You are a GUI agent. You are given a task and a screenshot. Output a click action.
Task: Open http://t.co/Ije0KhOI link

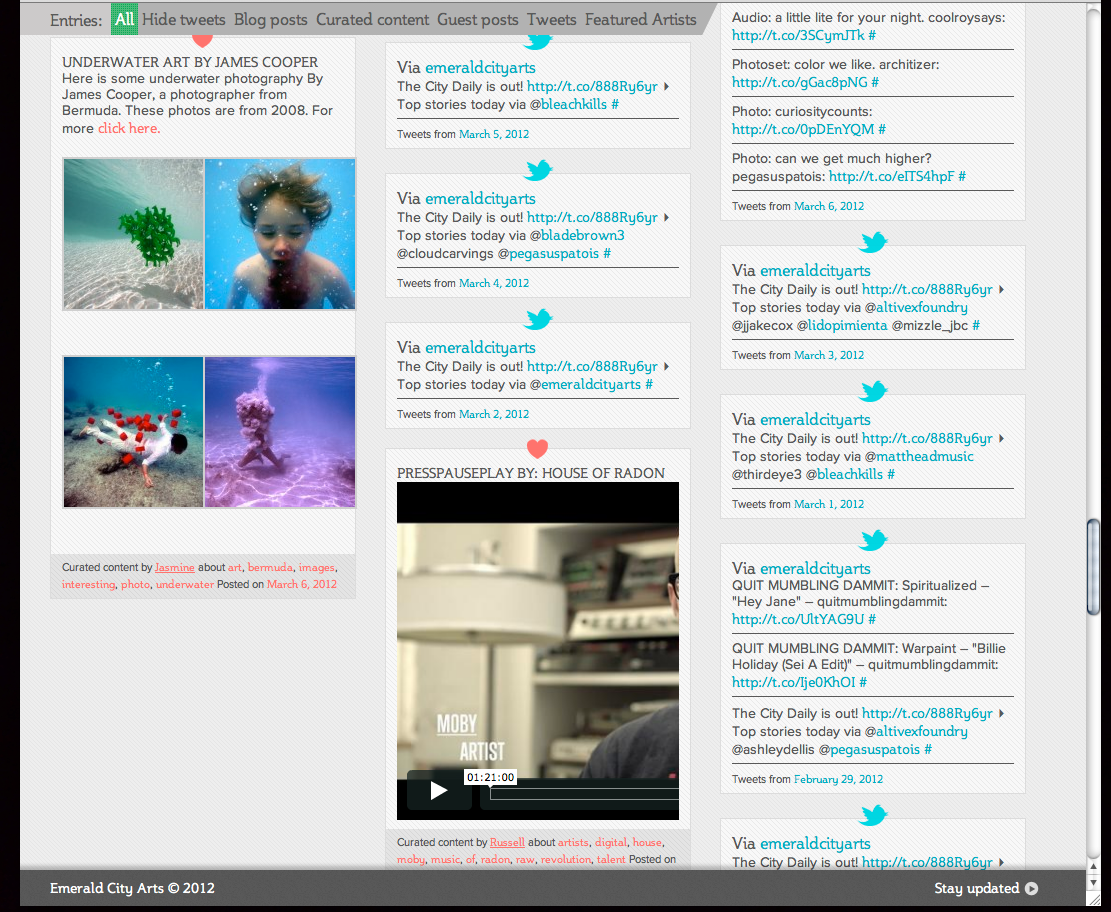(794, 682)
